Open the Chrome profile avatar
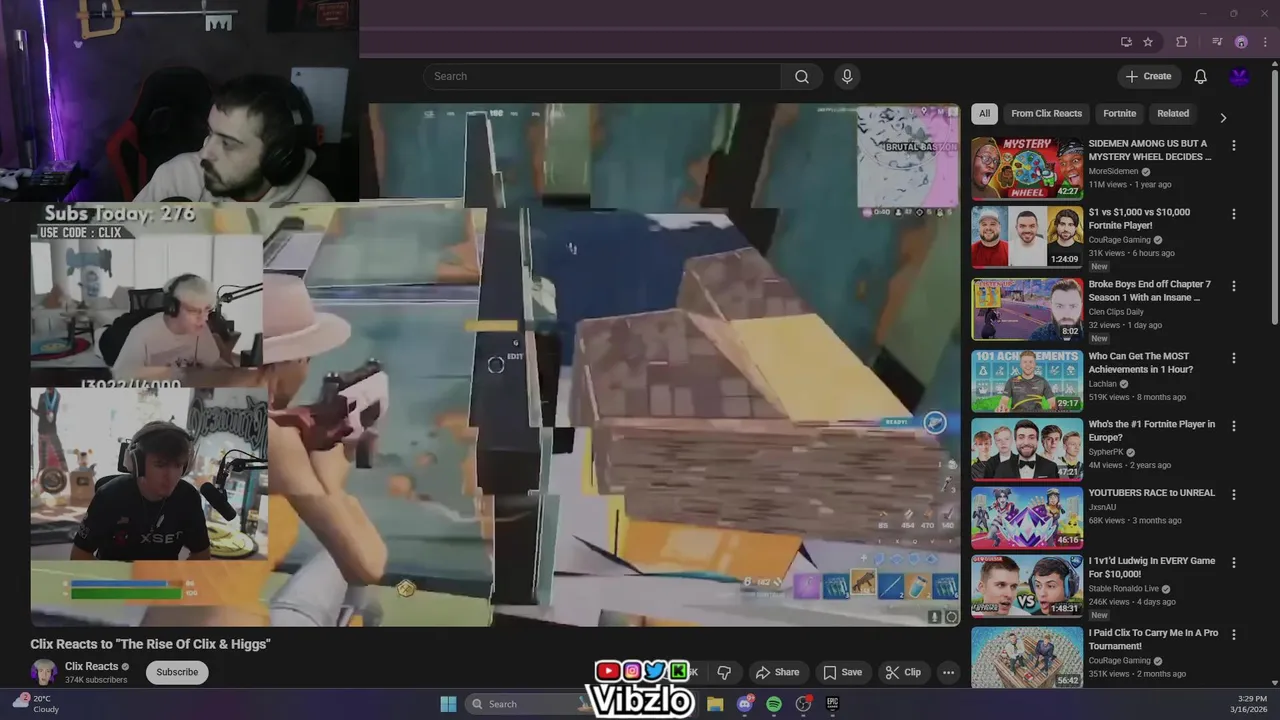The width and height of the screenshot is (1280, 720). [x=1241, y=42]
